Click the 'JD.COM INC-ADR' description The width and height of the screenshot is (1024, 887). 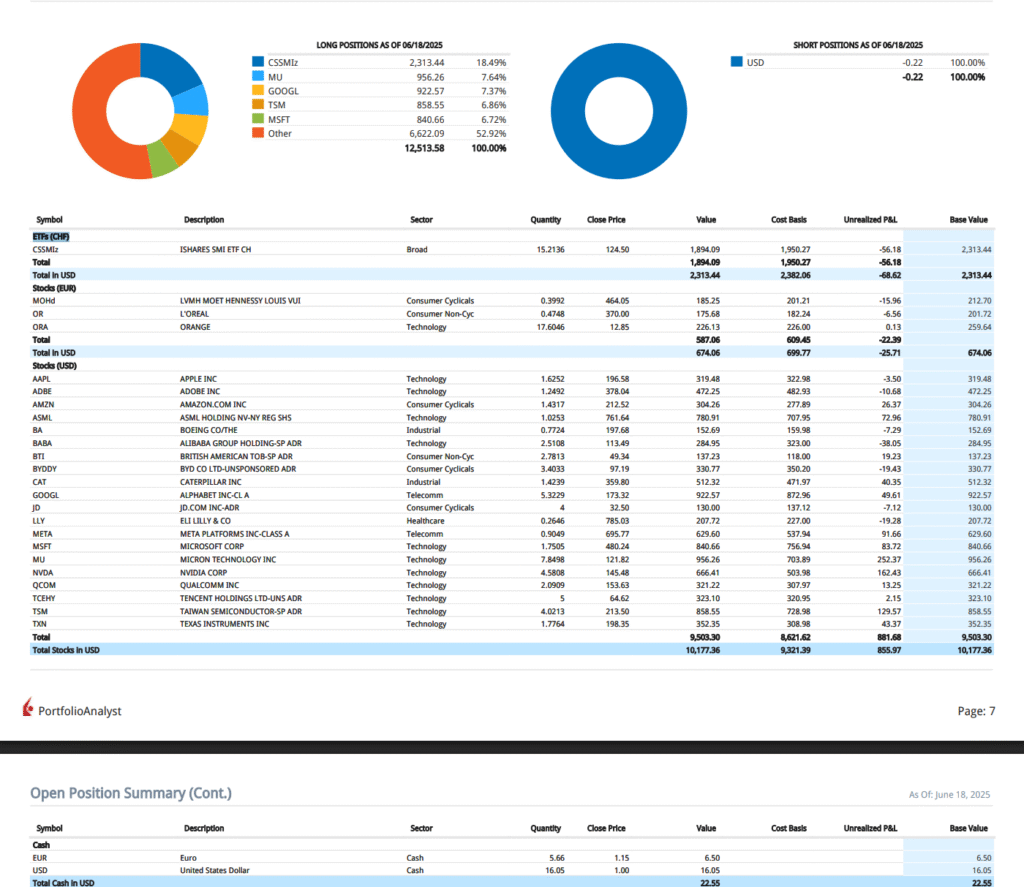[x=210, y=508]
